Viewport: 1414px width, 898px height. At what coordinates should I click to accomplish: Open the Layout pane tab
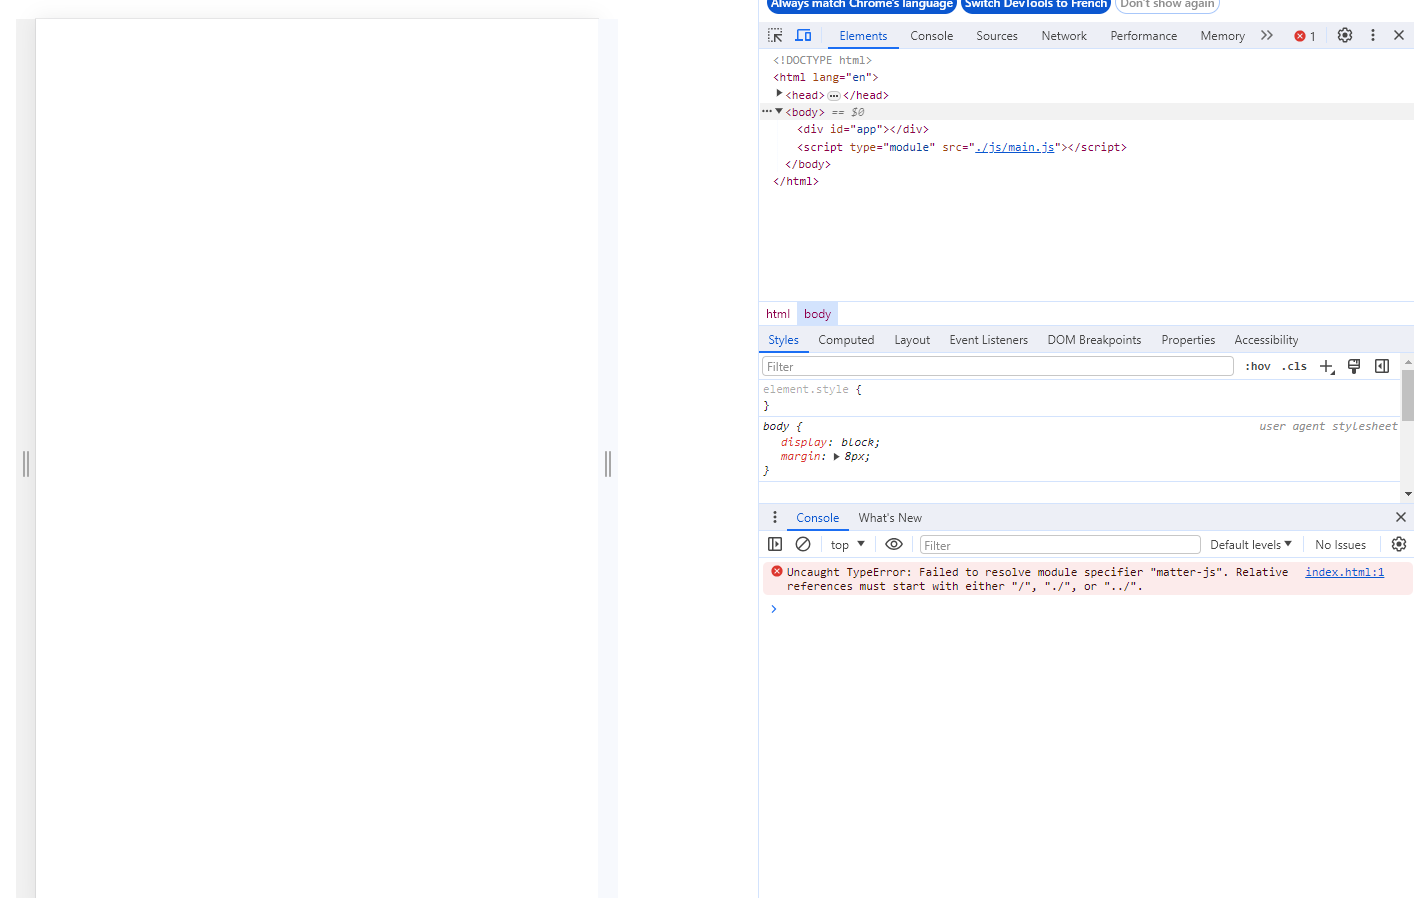point(912,340)
